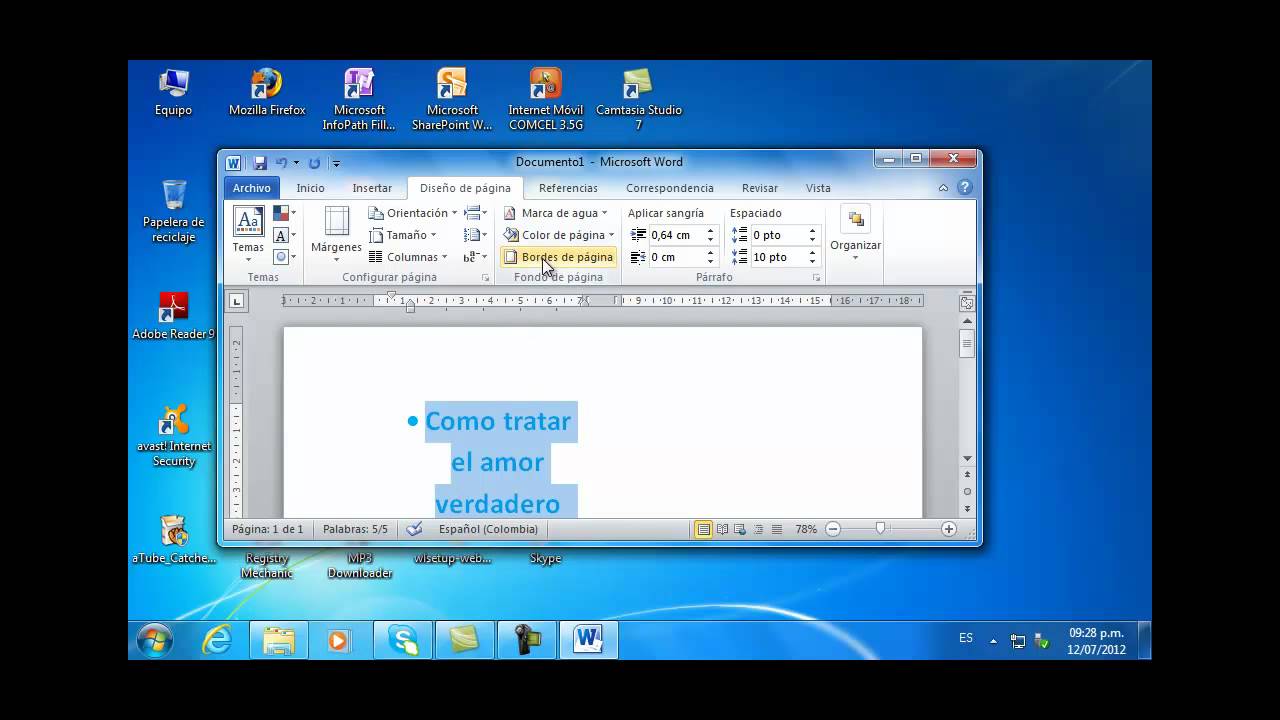Open theme colors dropdown
The height and width of the screenshot is (720, 1280).
(284, 213)
